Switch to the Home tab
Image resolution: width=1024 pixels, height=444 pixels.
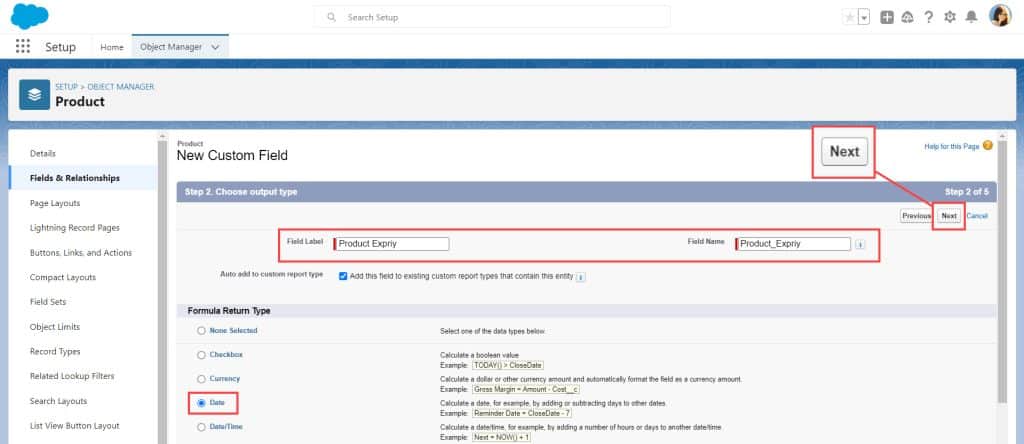coord(112,47)
